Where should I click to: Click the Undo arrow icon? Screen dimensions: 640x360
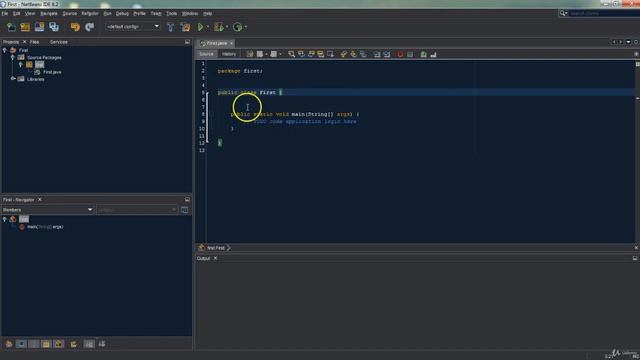[75, 27]
